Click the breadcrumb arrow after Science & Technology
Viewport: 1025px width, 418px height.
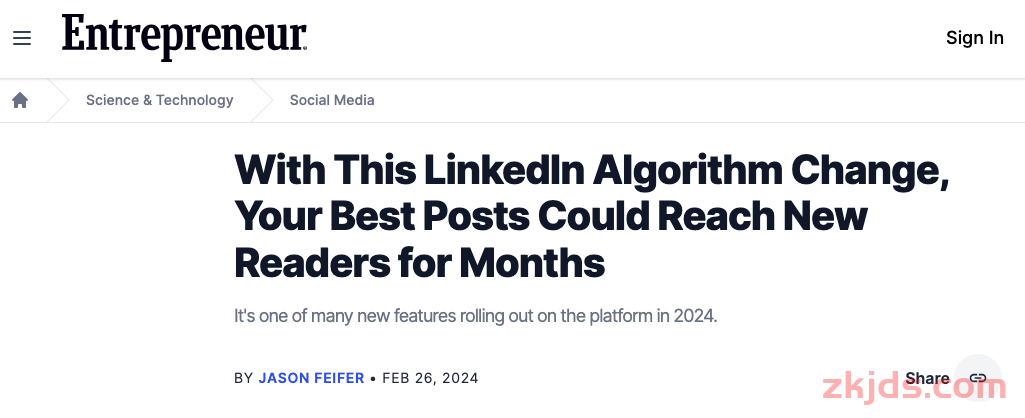262,100
